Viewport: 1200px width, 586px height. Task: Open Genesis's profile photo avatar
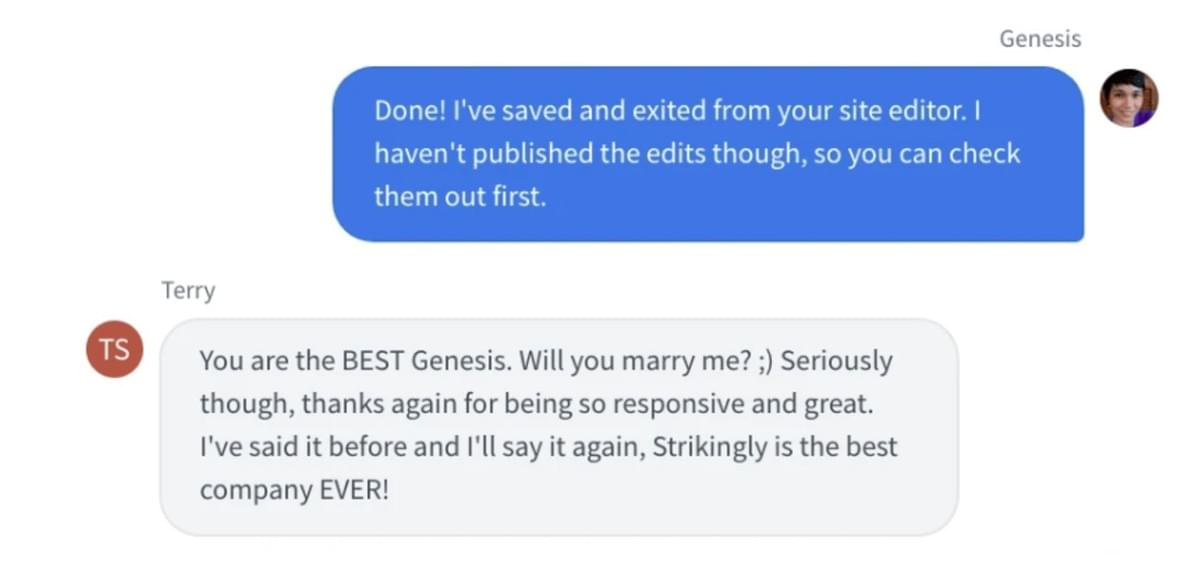(1129, 98)
